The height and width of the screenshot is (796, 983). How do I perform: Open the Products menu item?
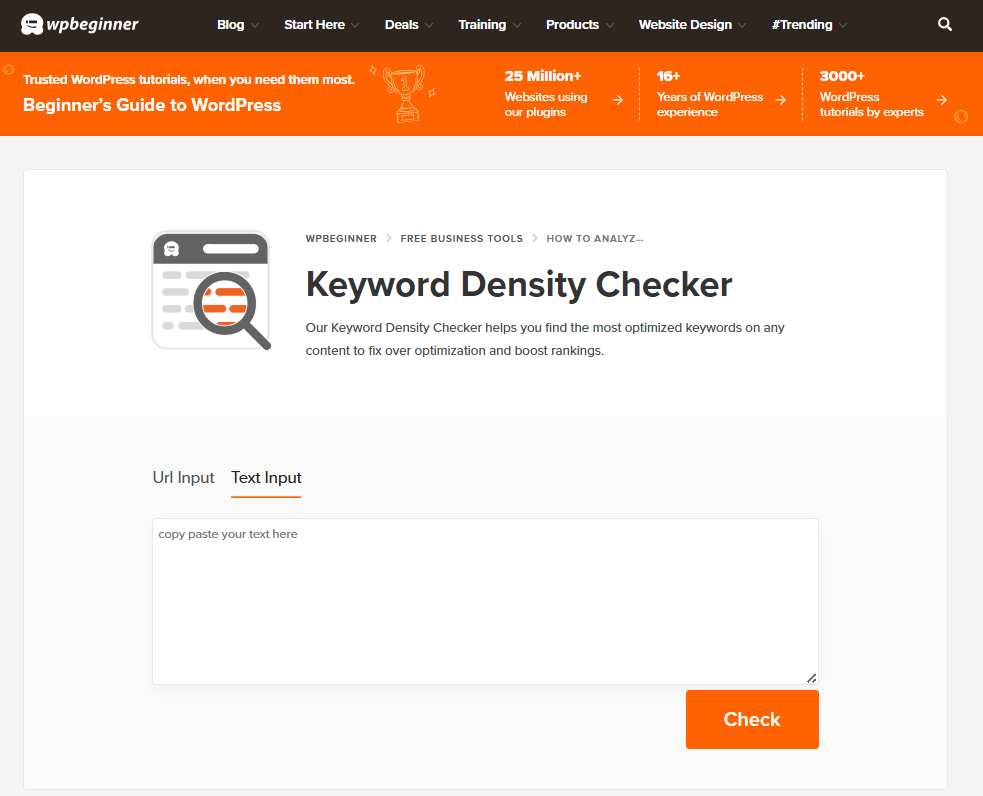tap(572, 24)
